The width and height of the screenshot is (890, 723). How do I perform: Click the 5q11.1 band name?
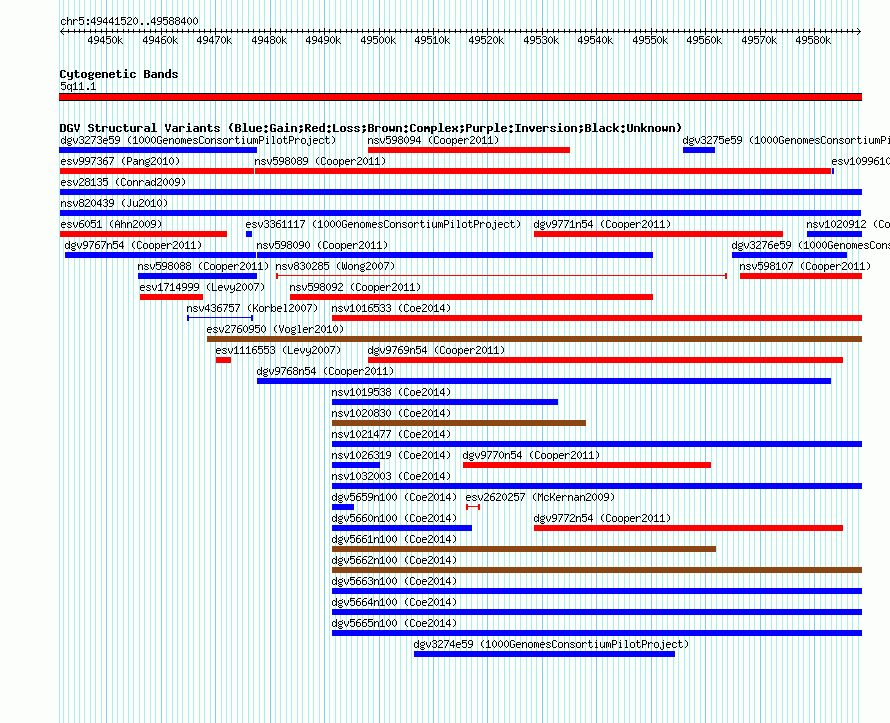point(78,86)
